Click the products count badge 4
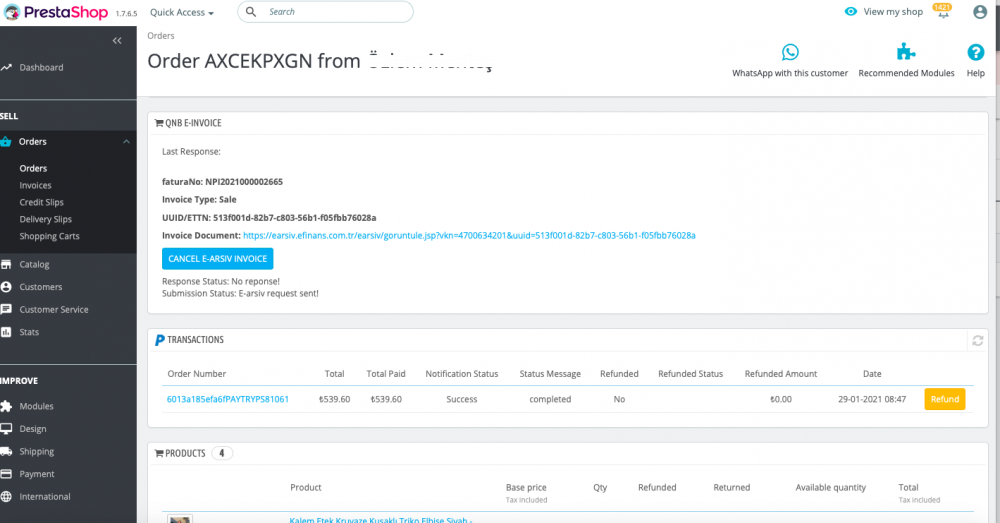 pyautogui.click(x=222, y=453)
